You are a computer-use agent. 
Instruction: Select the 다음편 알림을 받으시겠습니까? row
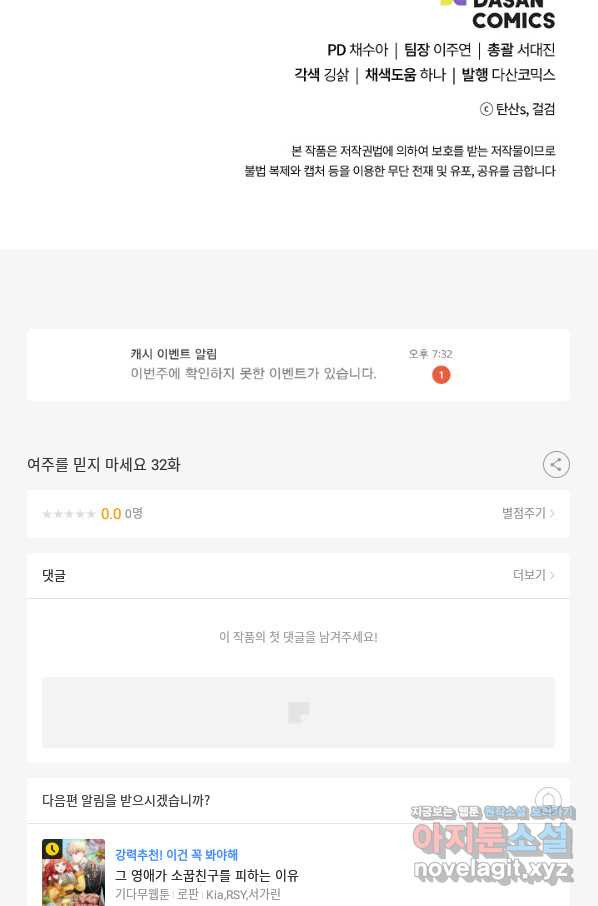[x=298, y=800]
